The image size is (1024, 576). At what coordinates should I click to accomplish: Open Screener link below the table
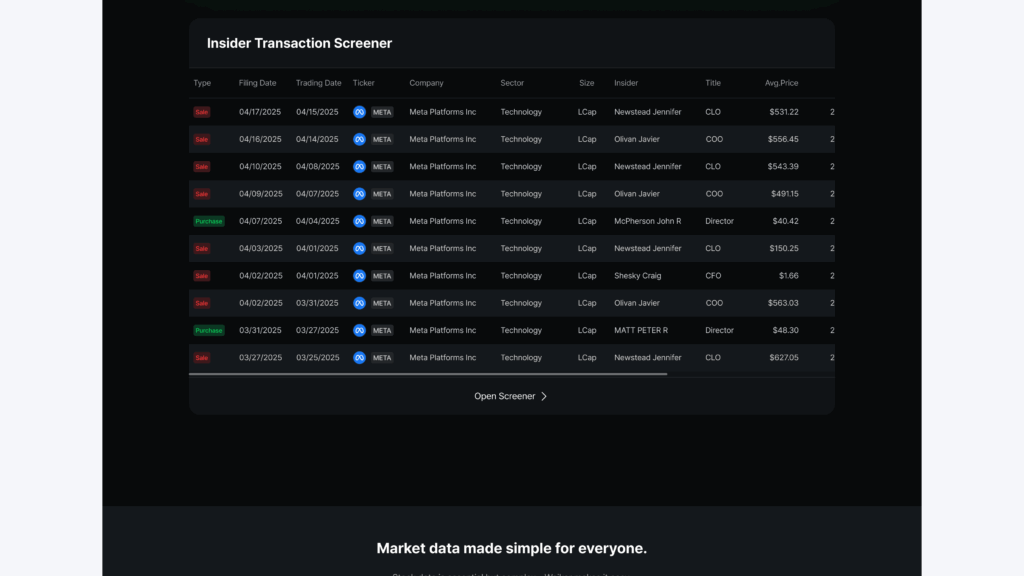[511, 396]
